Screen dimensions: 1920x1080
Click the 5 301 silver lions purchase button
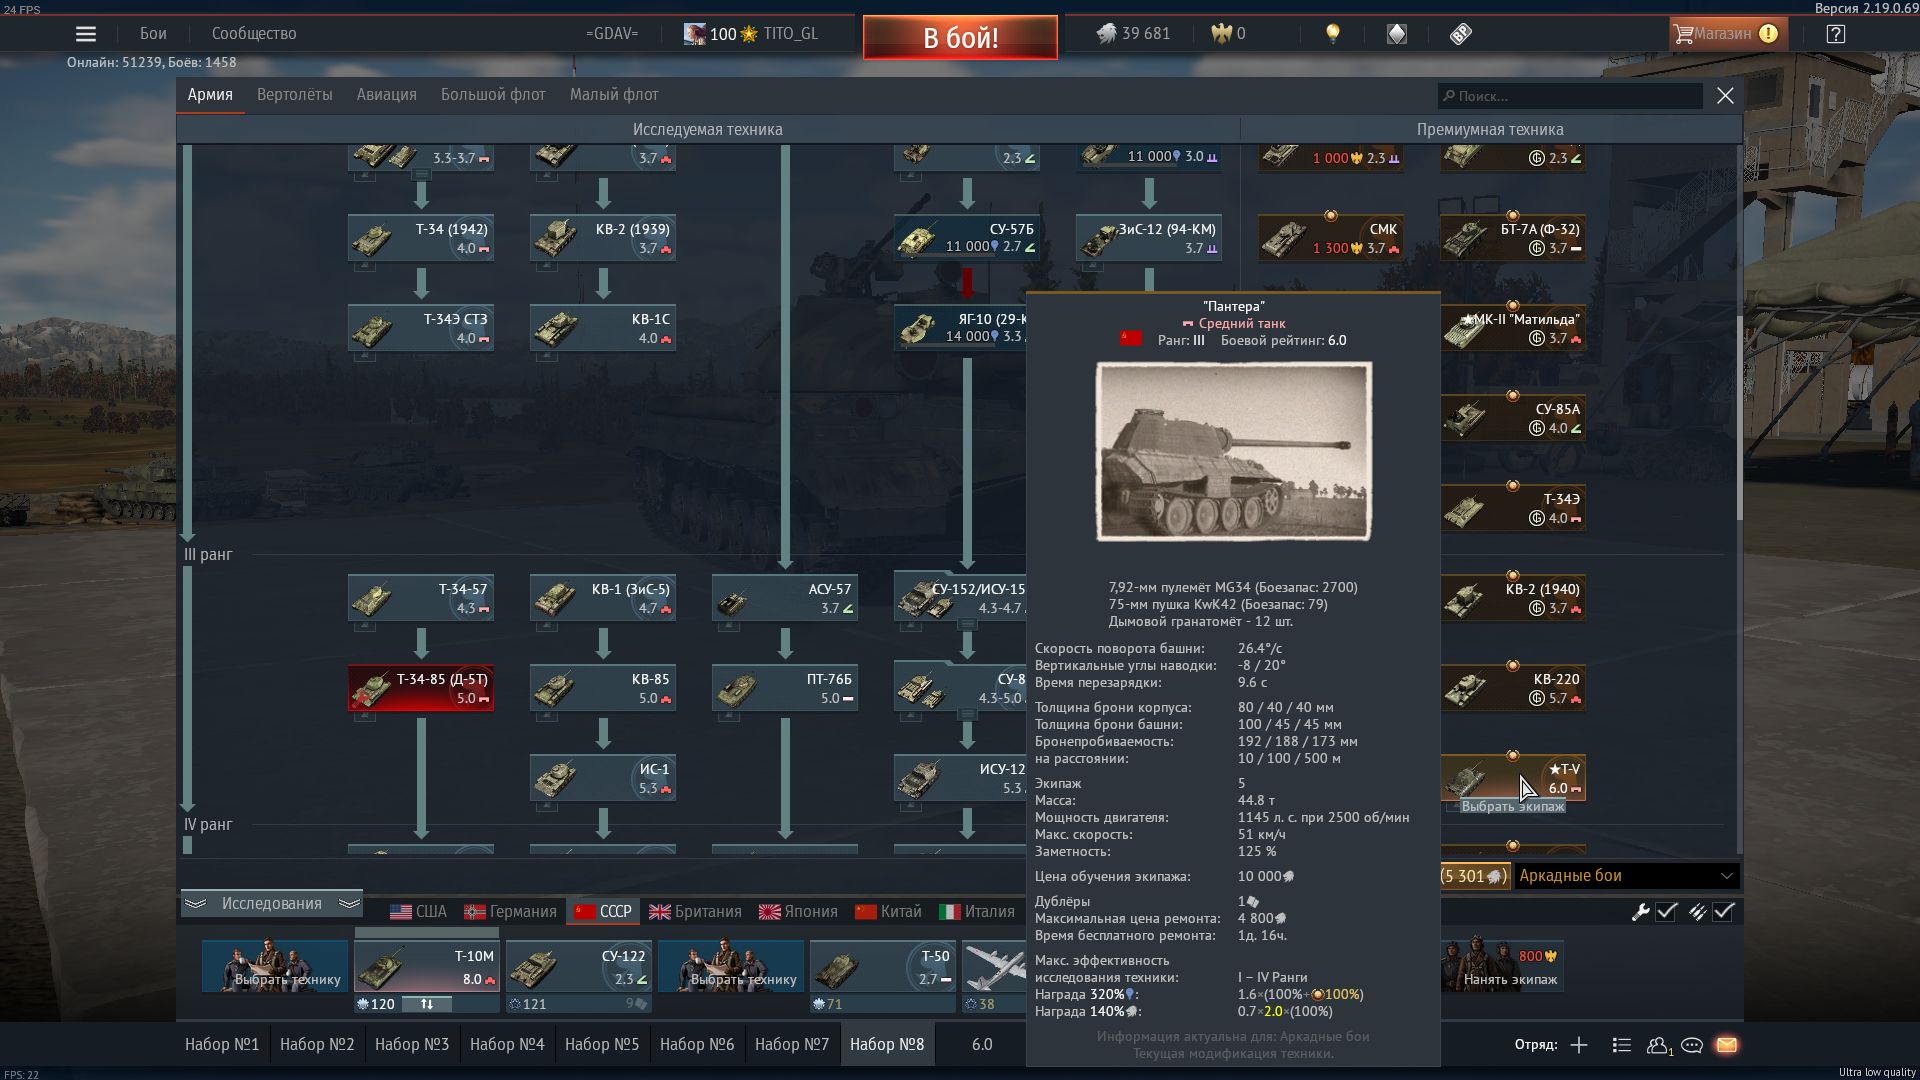(x=1474, y=875)
